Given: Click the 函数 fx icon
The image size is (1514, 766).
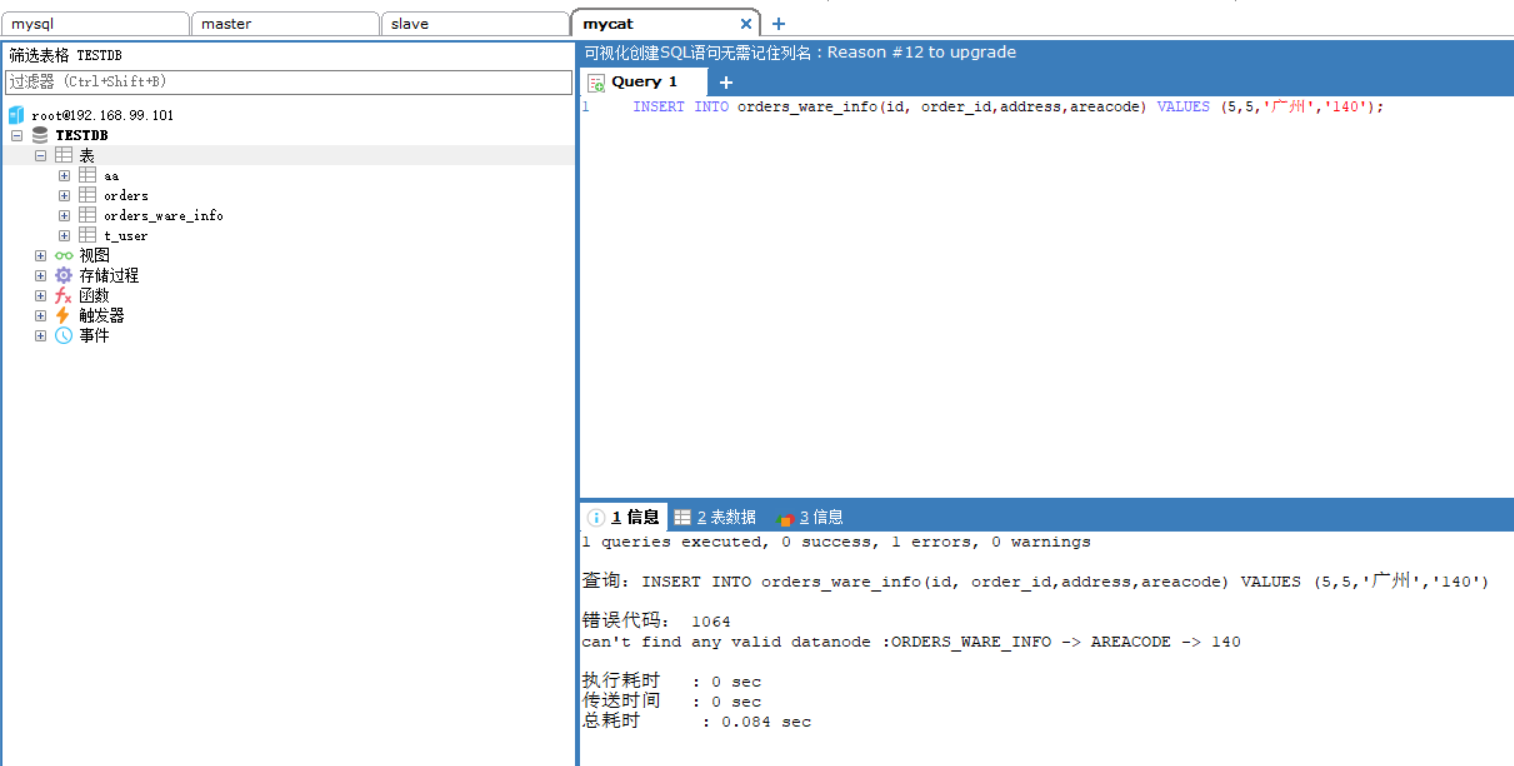Looking at the screenshot, I should (x=64, y=295).
